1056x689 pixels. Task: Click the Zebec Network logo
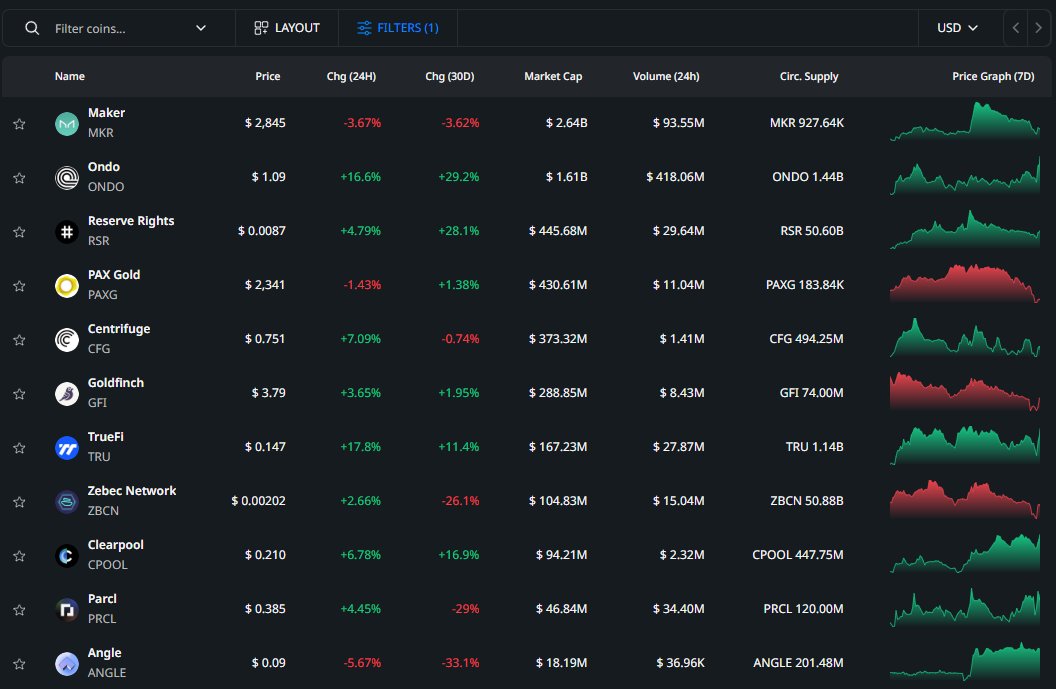tap(67, 502)
